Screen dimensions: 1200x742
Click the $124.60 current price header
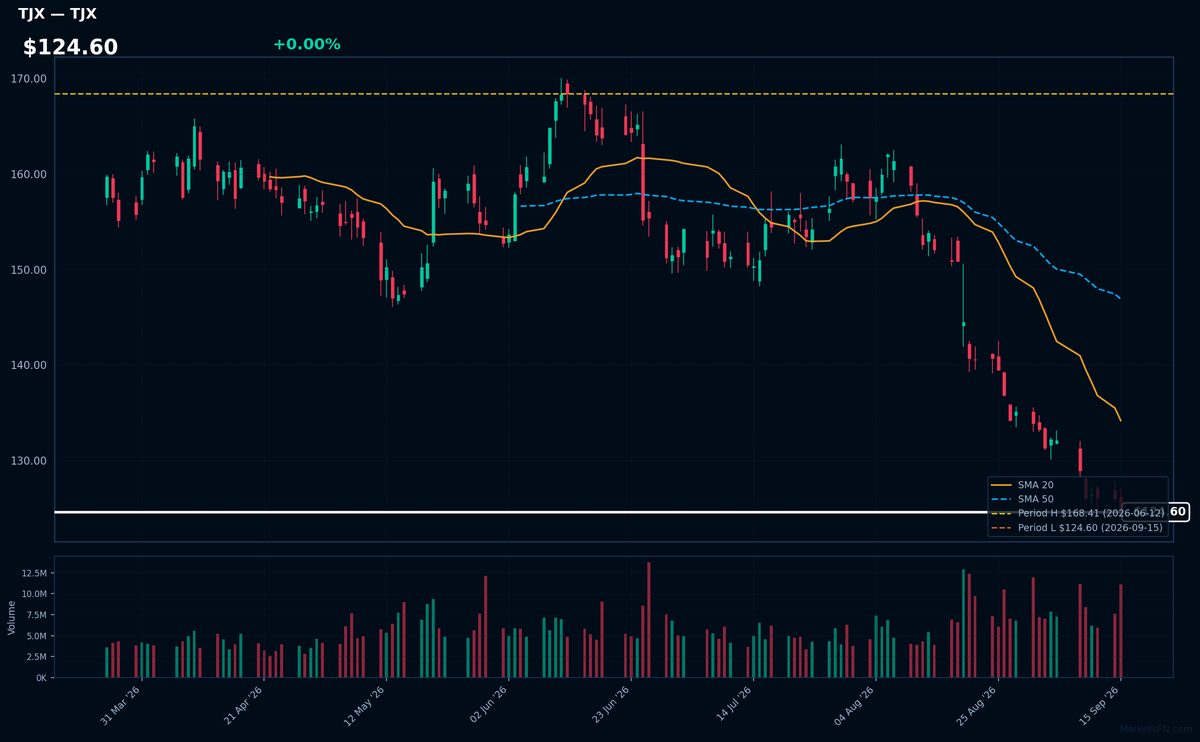(70, 47)
